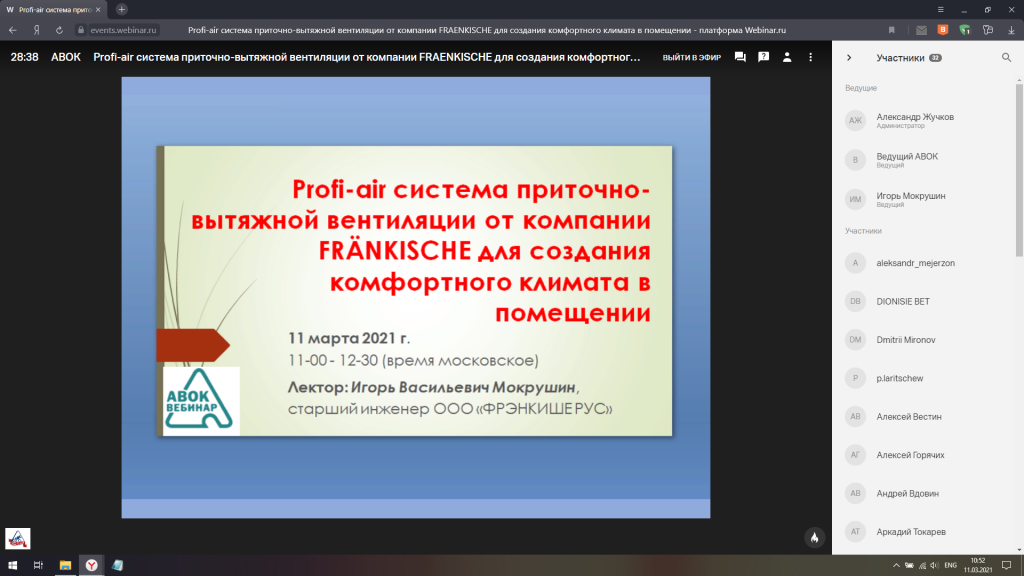Open the mail icon in browser toolbar
The width and height of the screenshot is (1024, 576).
(921, 30)
